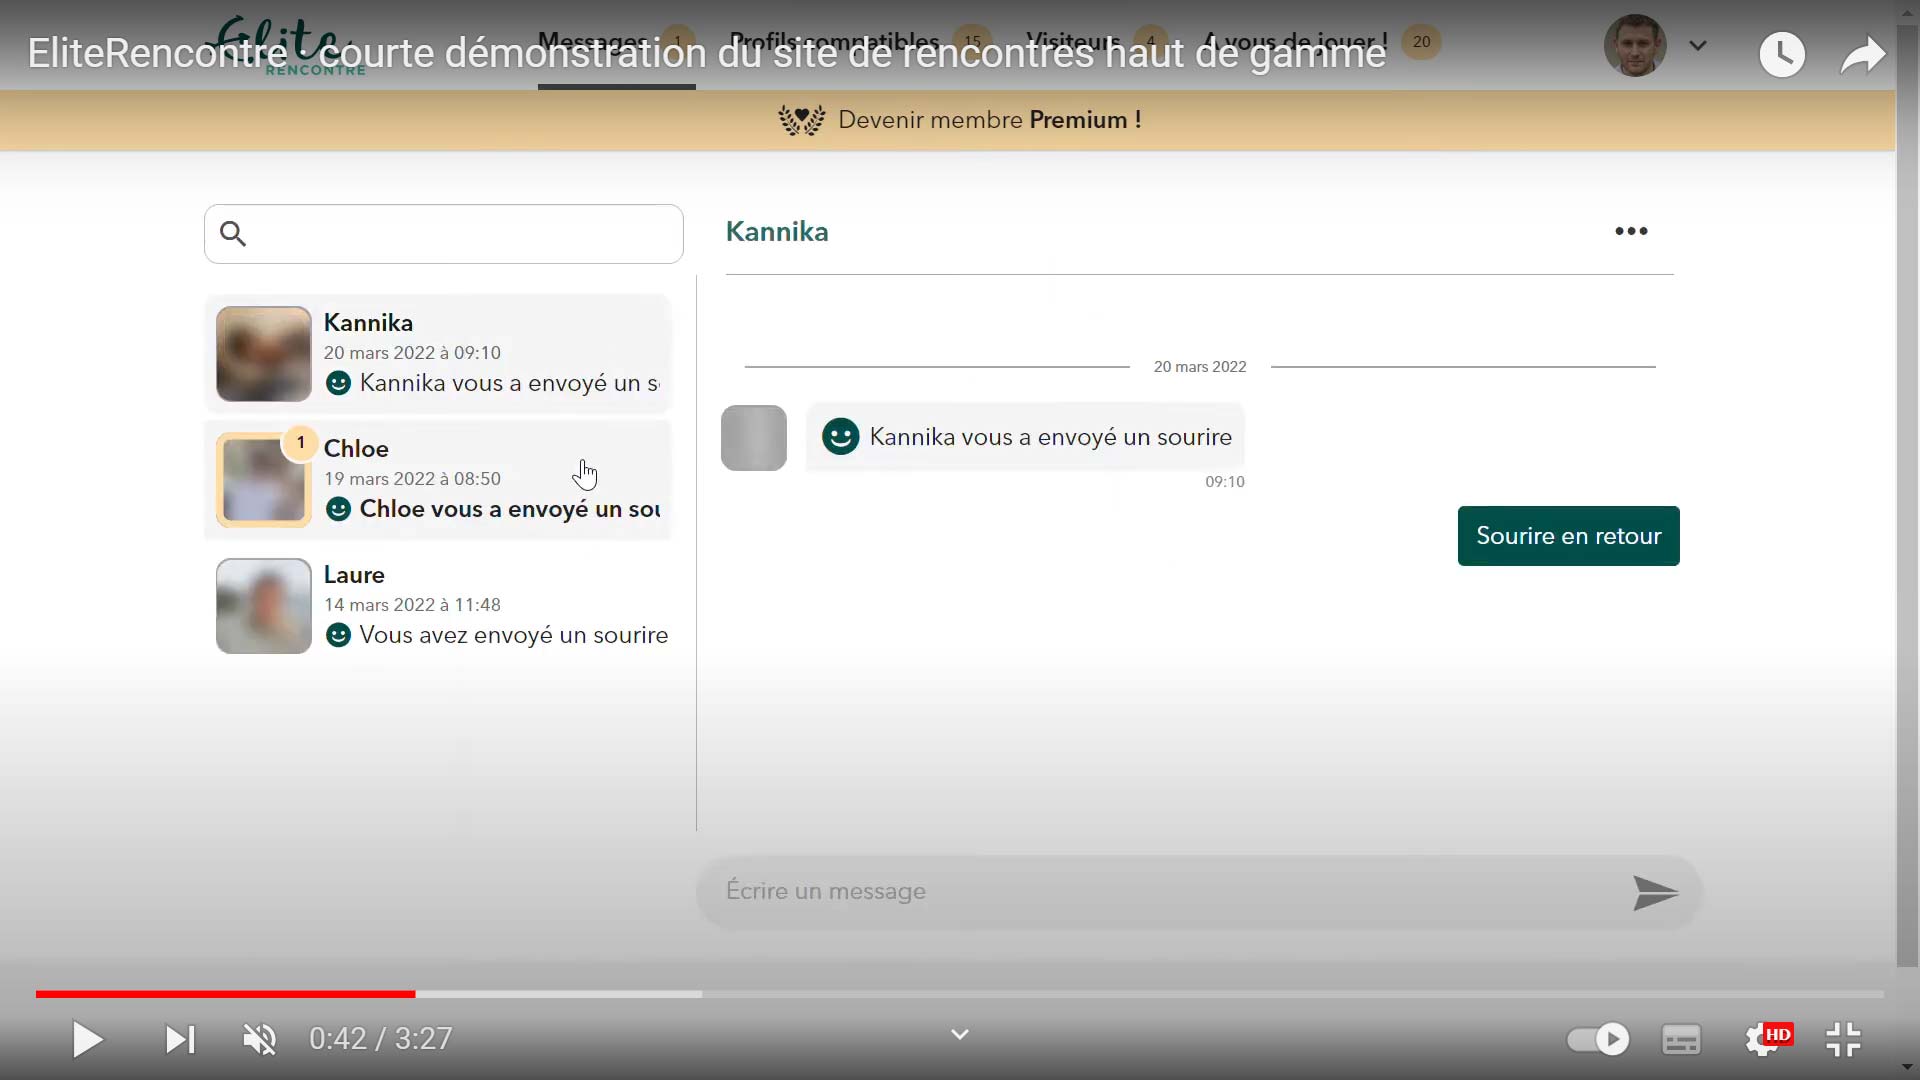1920x1080 pixels.
Task: Seek along the red video progress bar
Action: coord(225,994)
